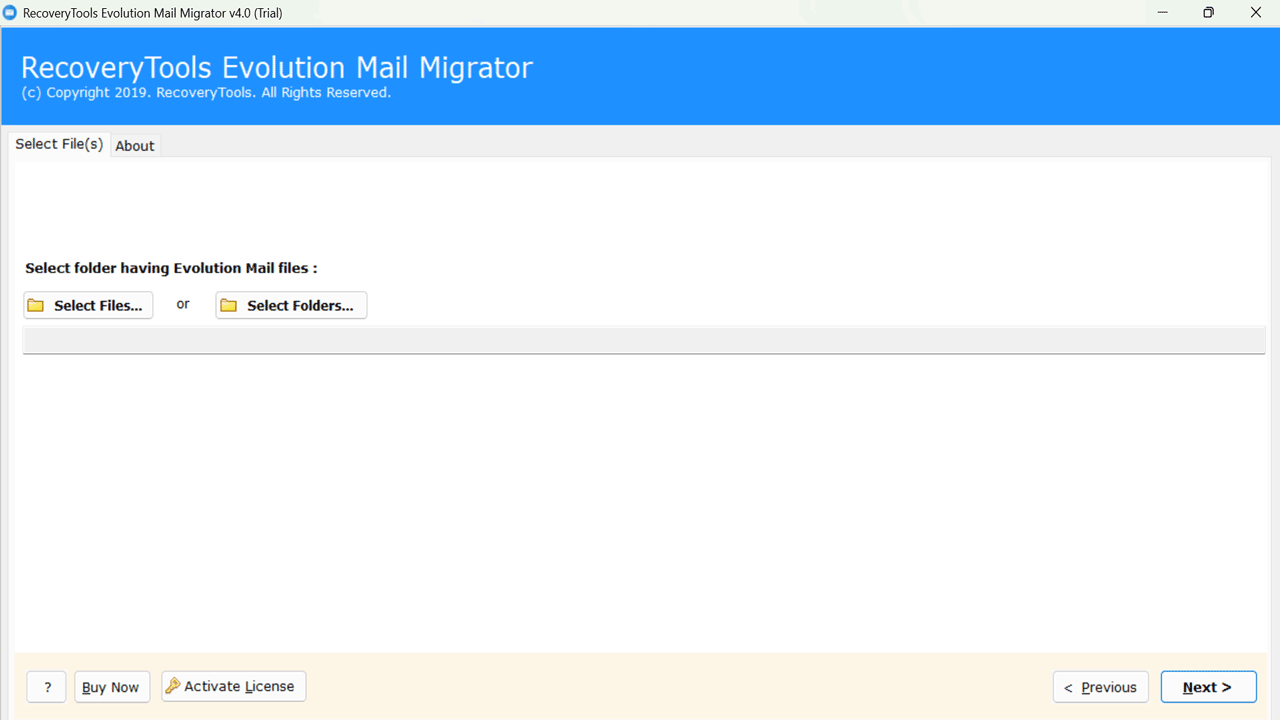Restore down the application window

[1209, 13]
